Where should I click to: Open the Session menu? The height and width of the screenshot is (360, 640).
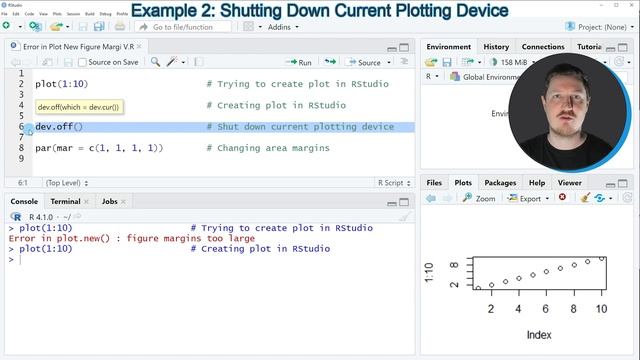pyautogui.click(x=73, y=14)
